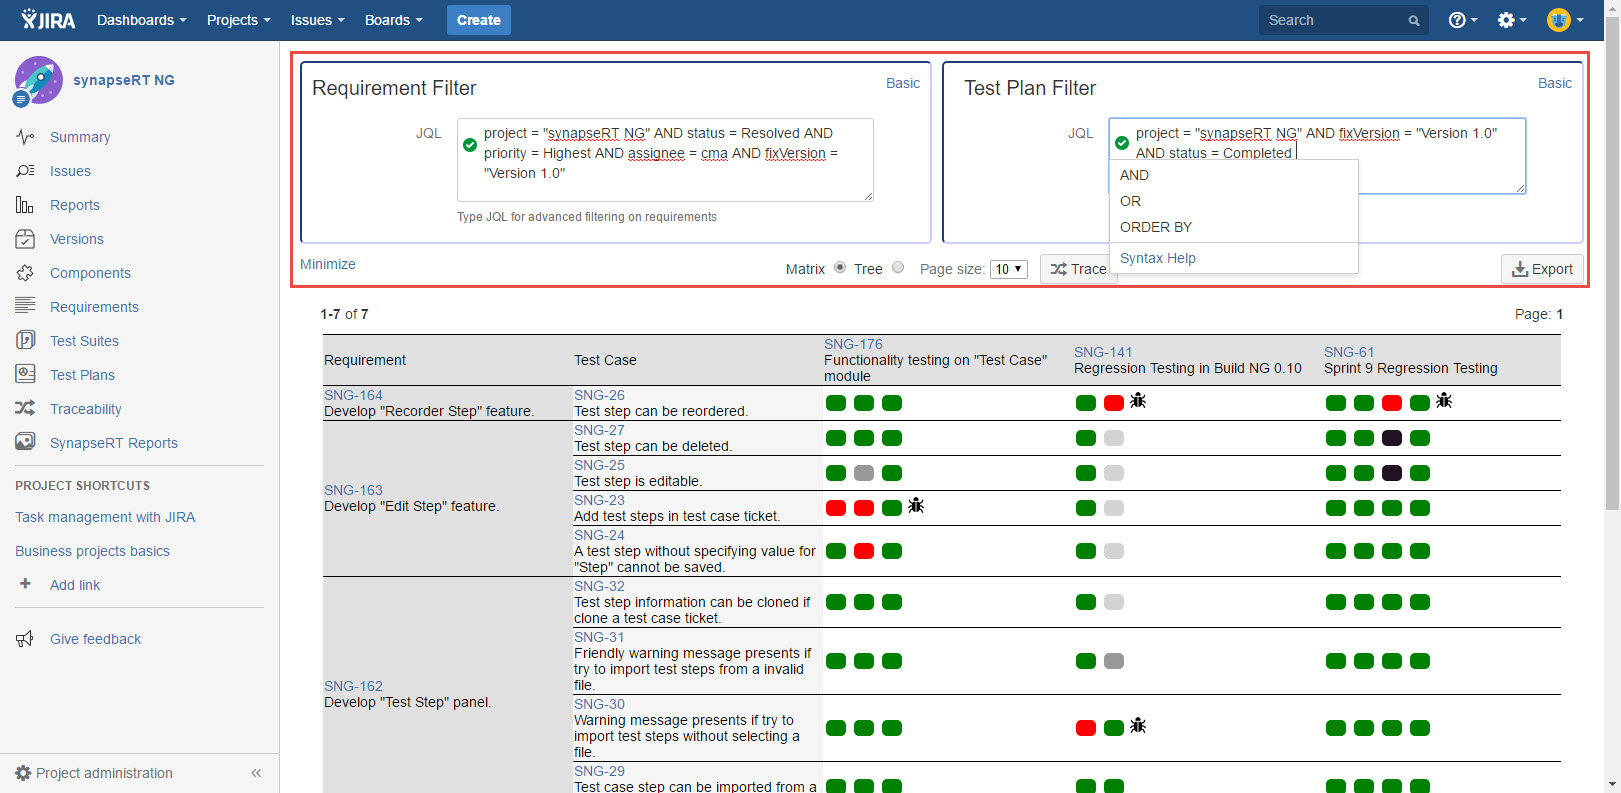Click the synapseRT NG project avatar
1621x793 pixels.
point(39,80)
